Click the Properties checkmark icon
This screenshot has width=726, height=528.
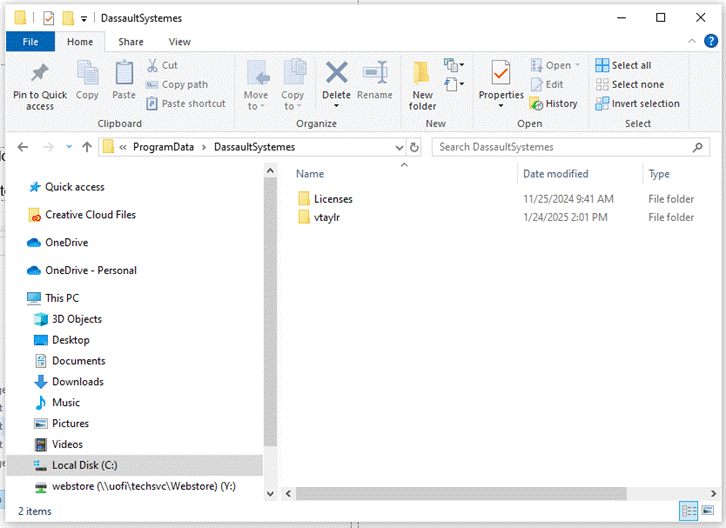[501, 73]
